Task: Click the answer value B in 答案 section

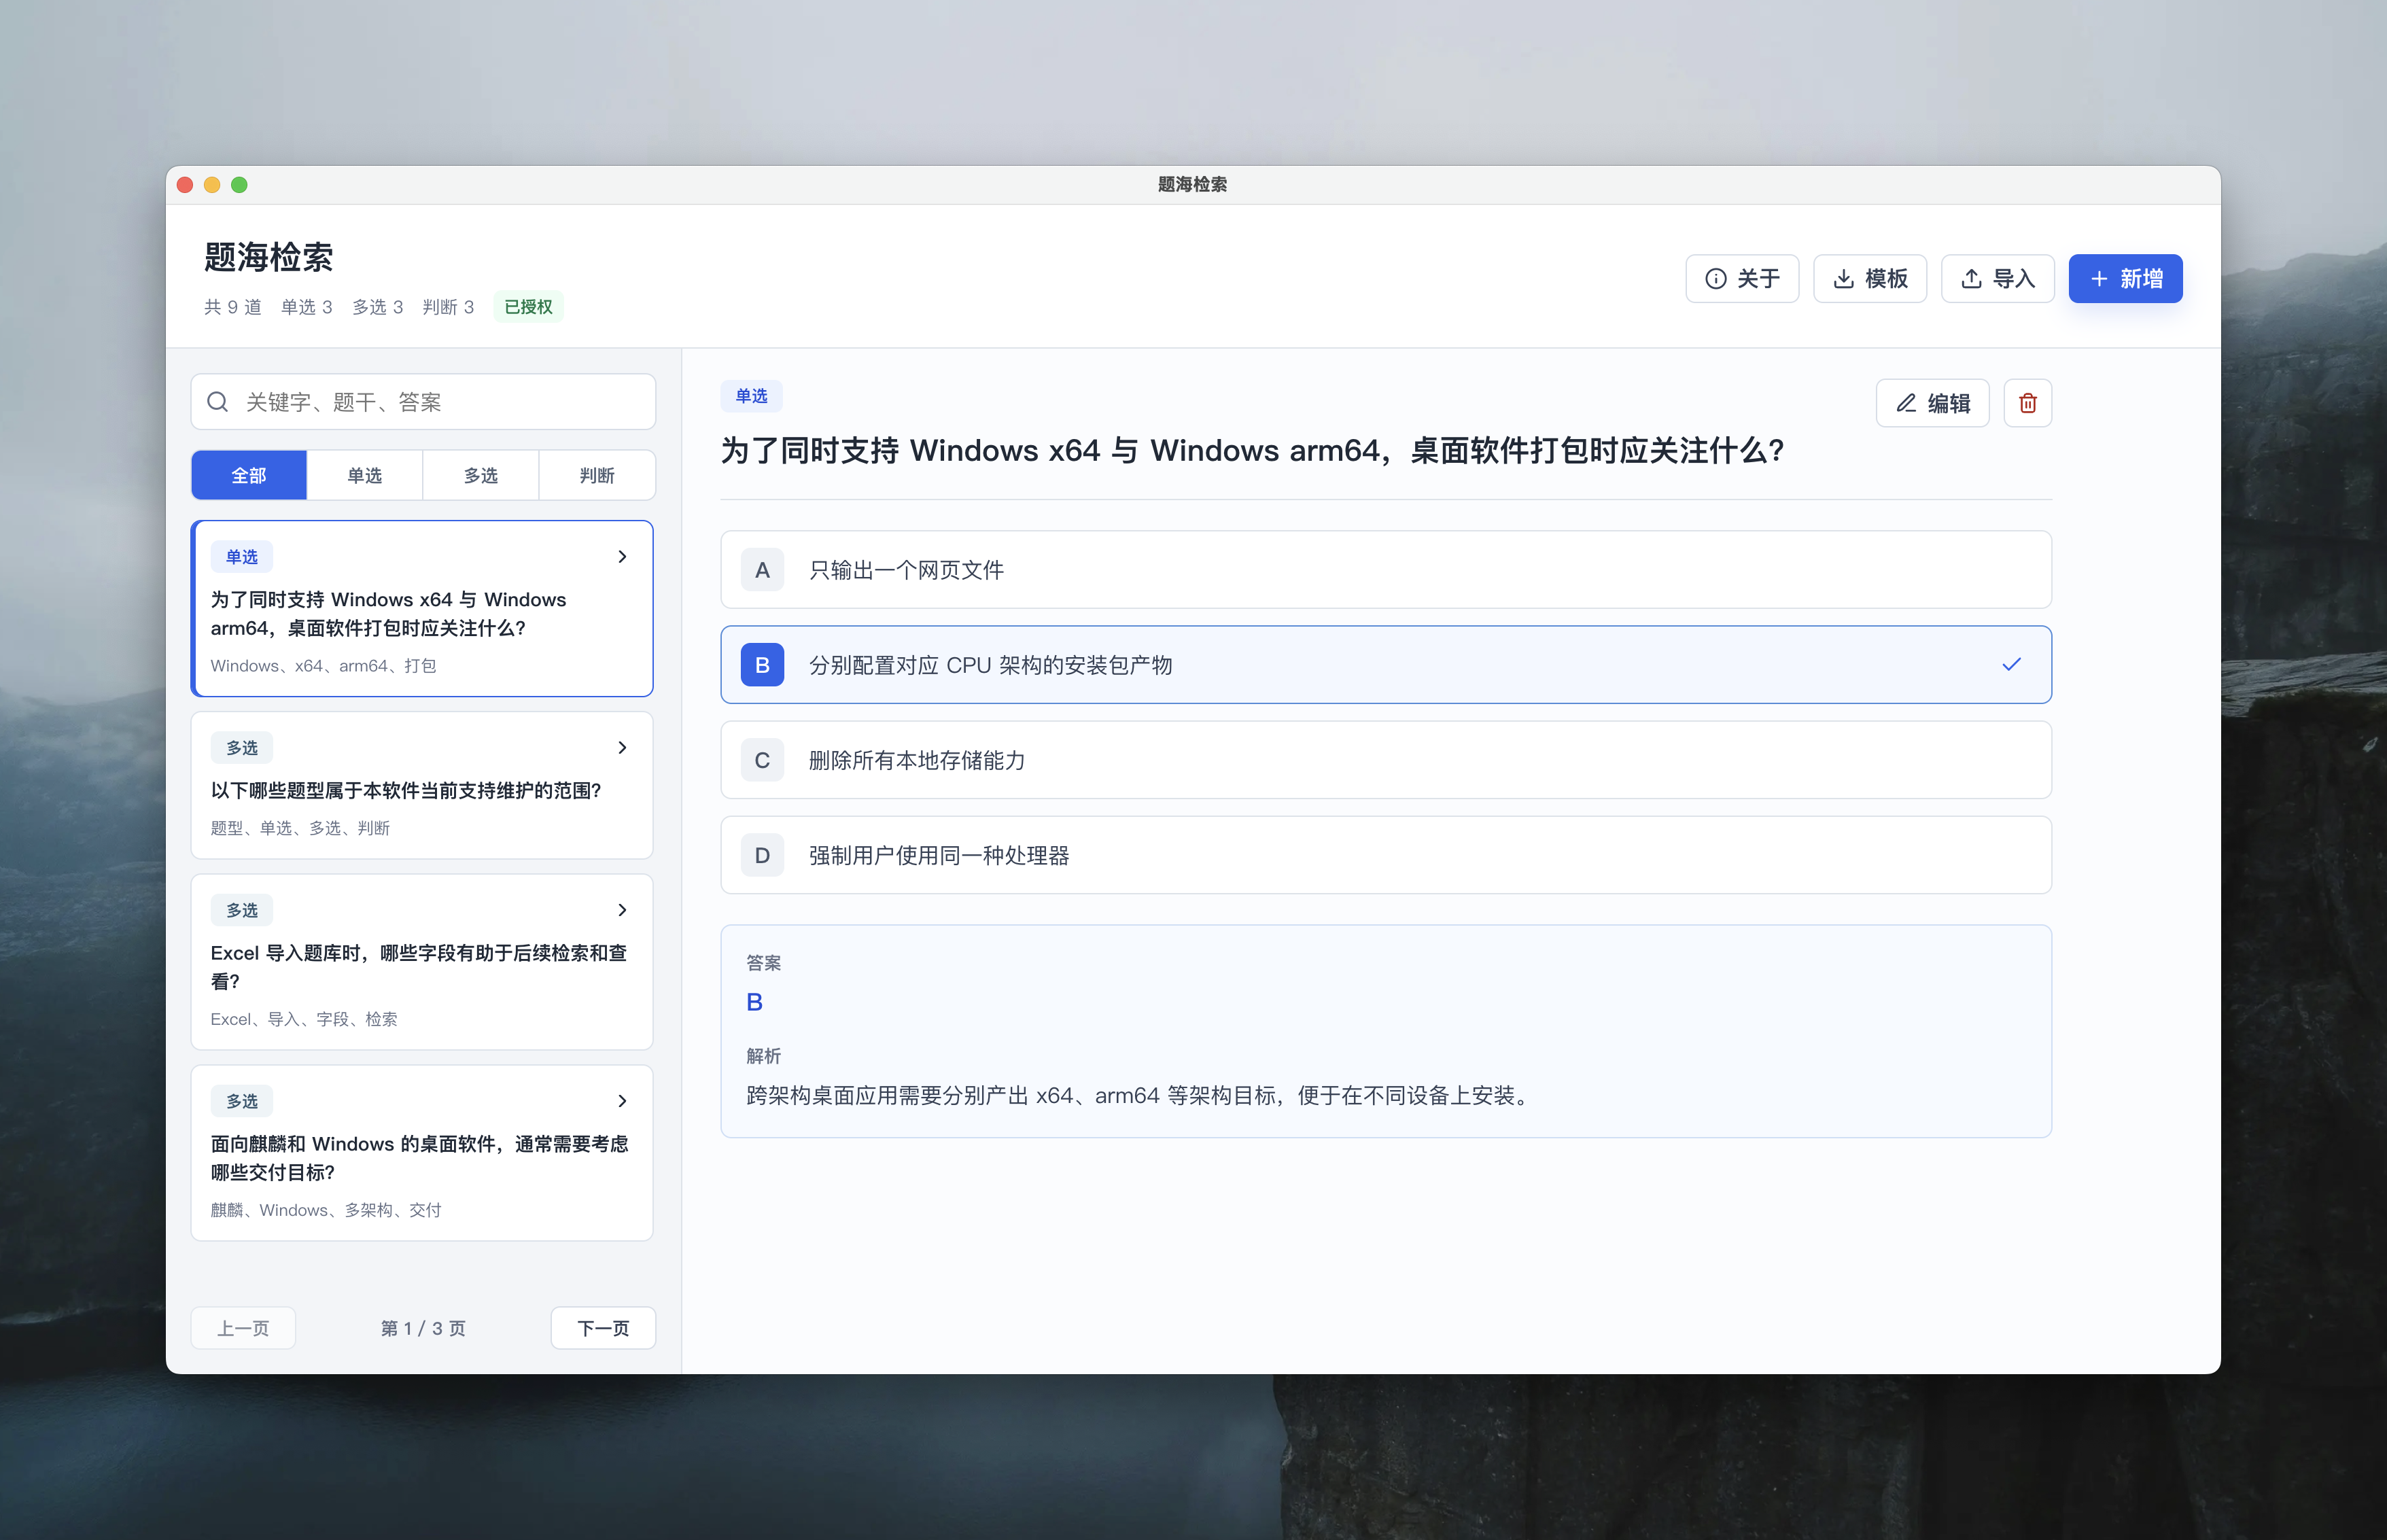Action: [755, 1002]
